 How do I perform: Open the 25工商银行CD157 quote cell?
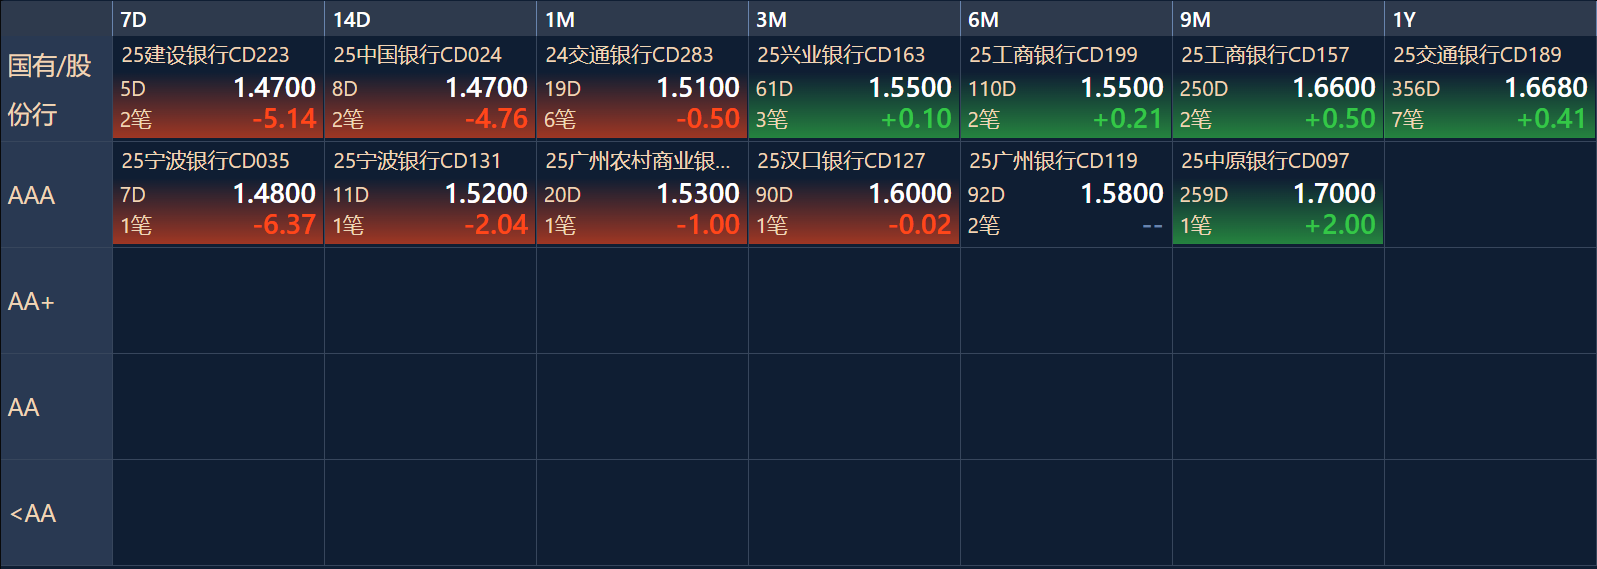click(x=1278, y=87)
